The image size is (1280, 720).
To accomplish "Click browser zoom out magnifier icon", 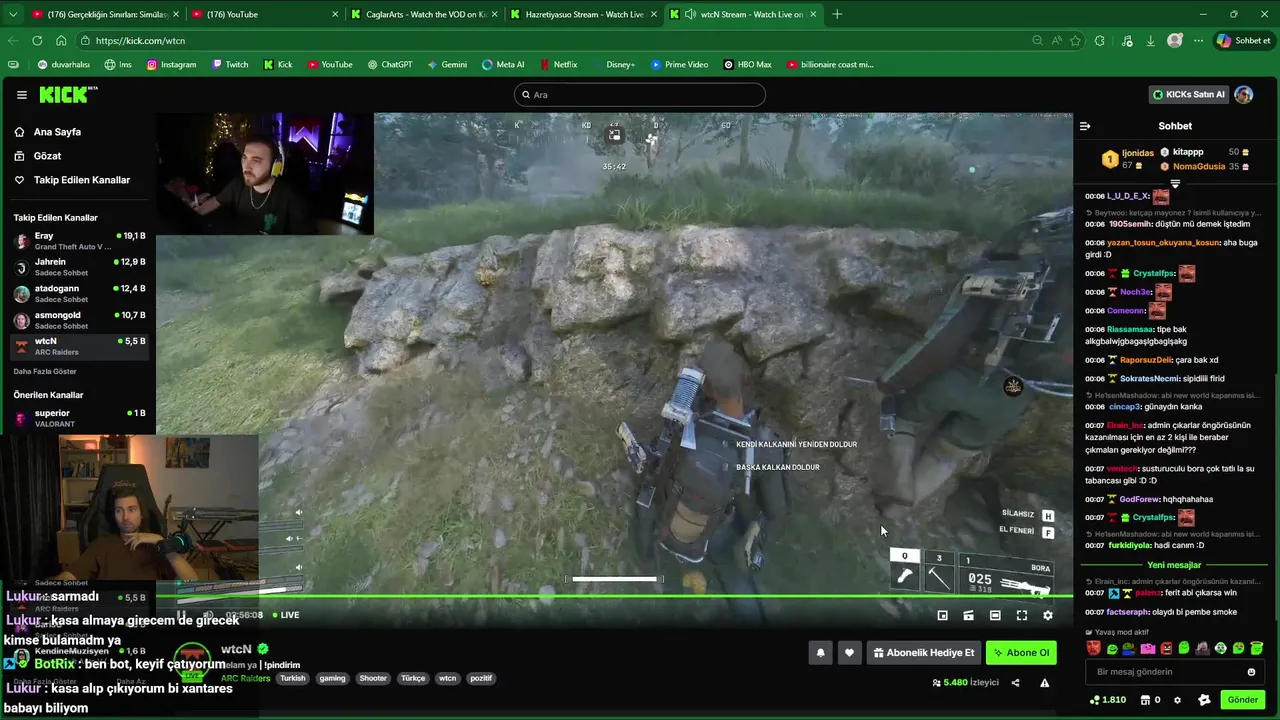I will point(1037,41).
